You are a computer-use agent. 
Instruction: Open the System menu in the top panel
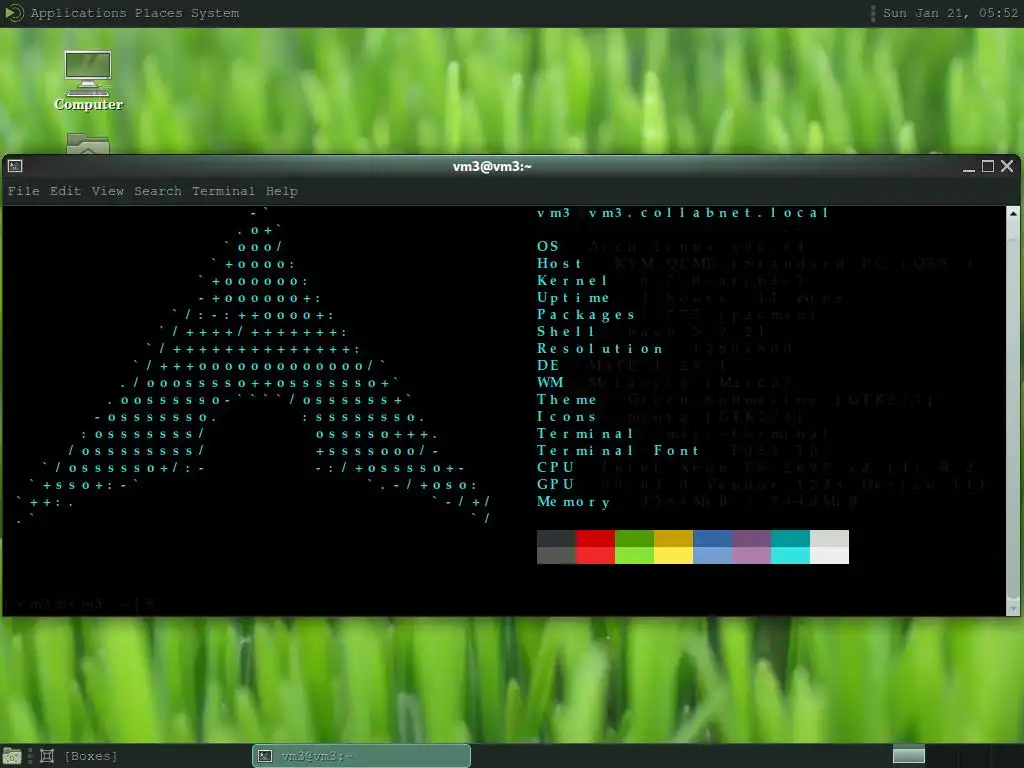tap(215, 13)
